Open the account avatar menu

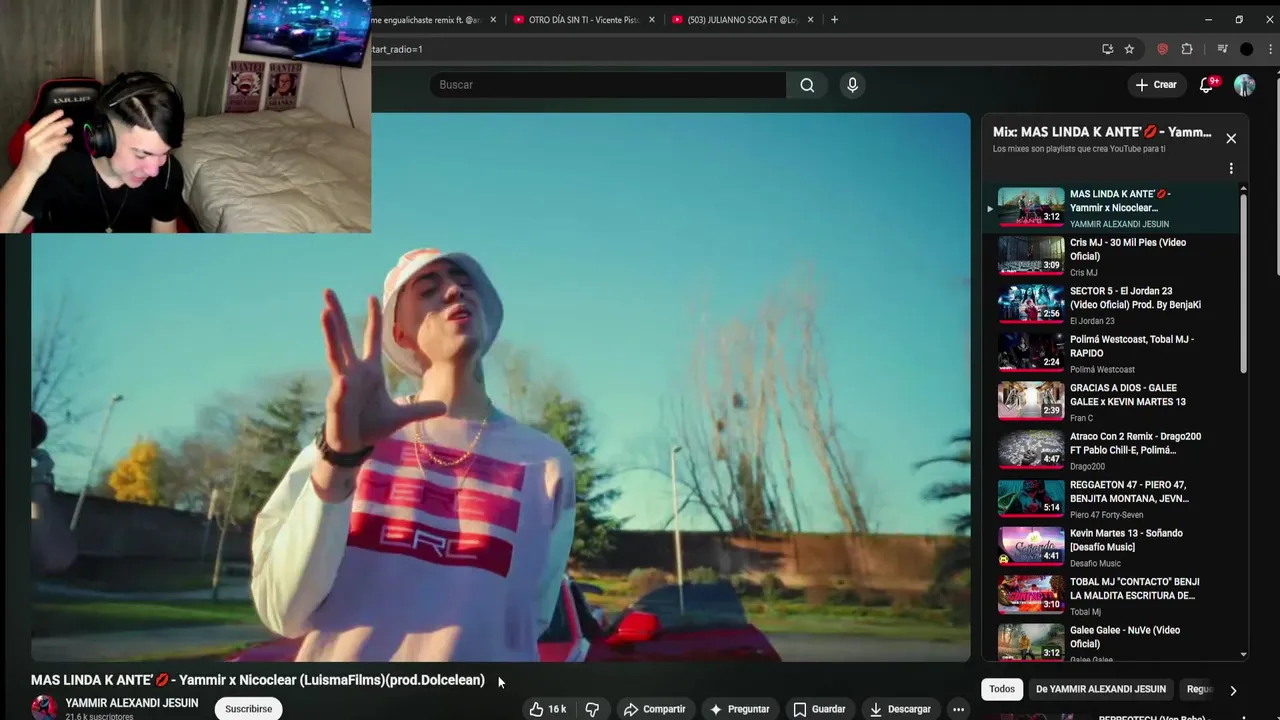click(1244, 85)
